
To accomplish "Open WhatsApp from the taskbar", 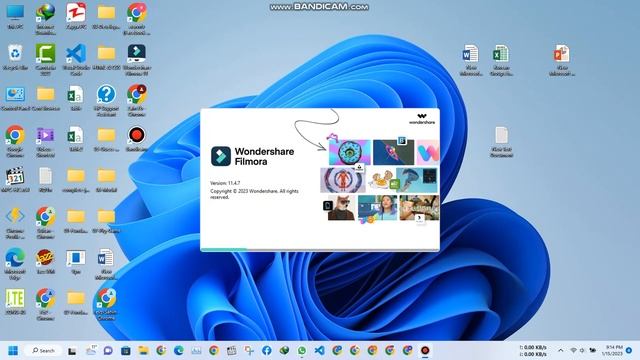I will [x=302, y=351].
